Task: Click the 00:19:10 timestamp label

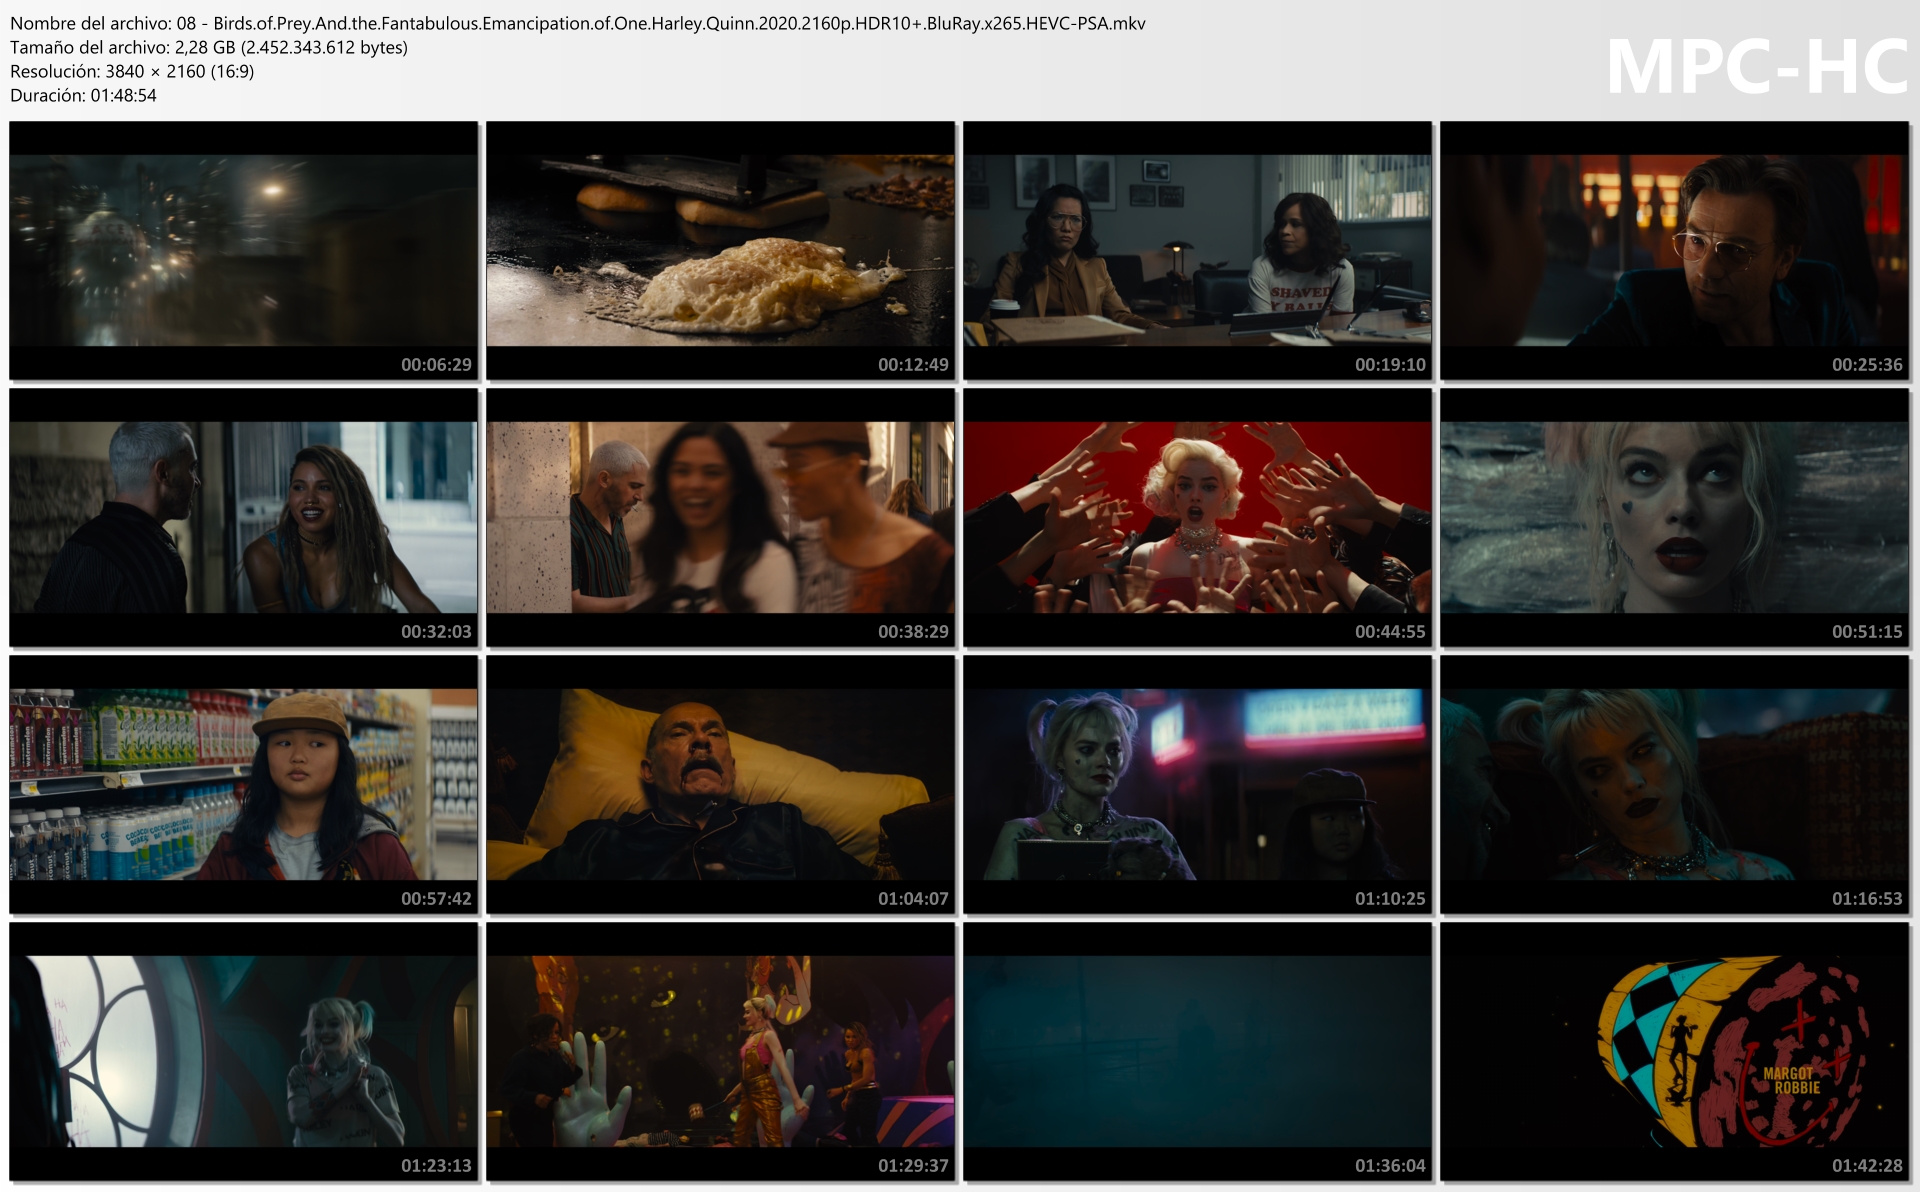Action: [1390, 365]
